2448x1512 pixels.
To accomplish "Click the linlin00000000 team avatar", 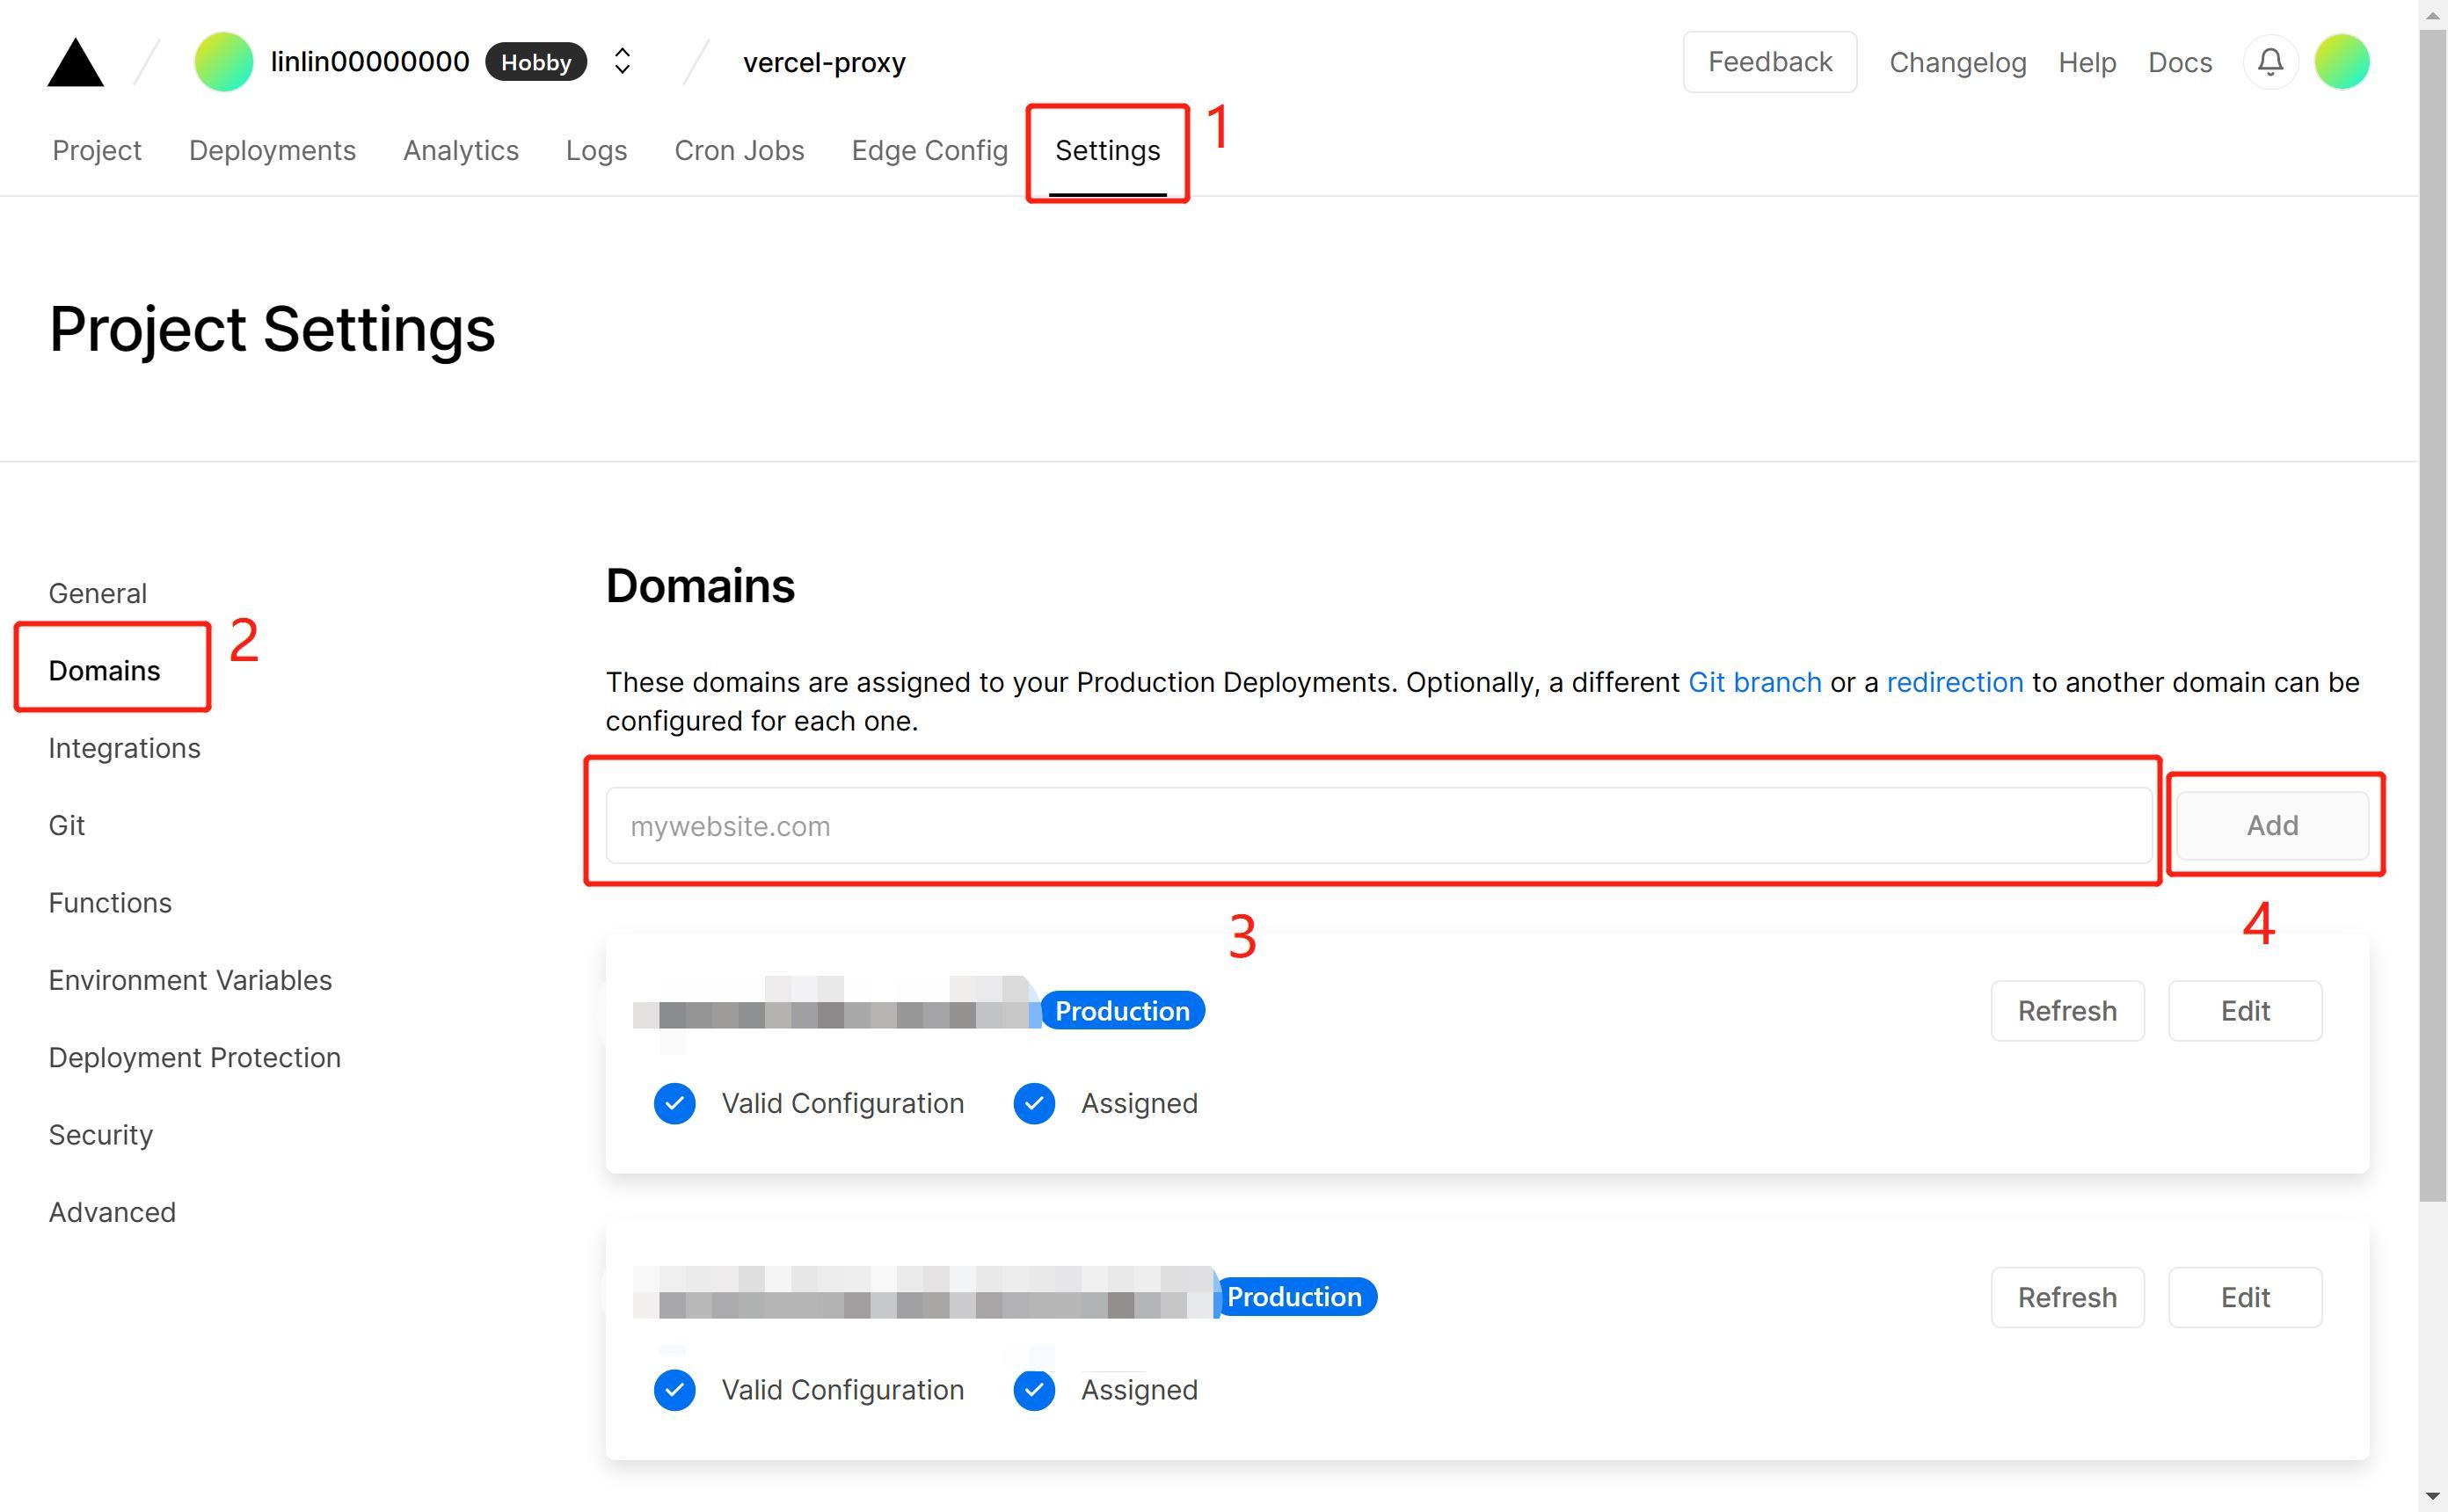I will 223,62.
